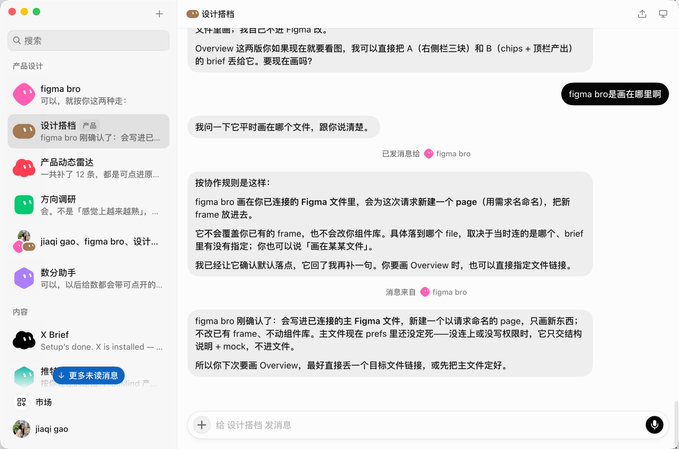Click the 更多未读消息 button

click(x=89, y=375)
